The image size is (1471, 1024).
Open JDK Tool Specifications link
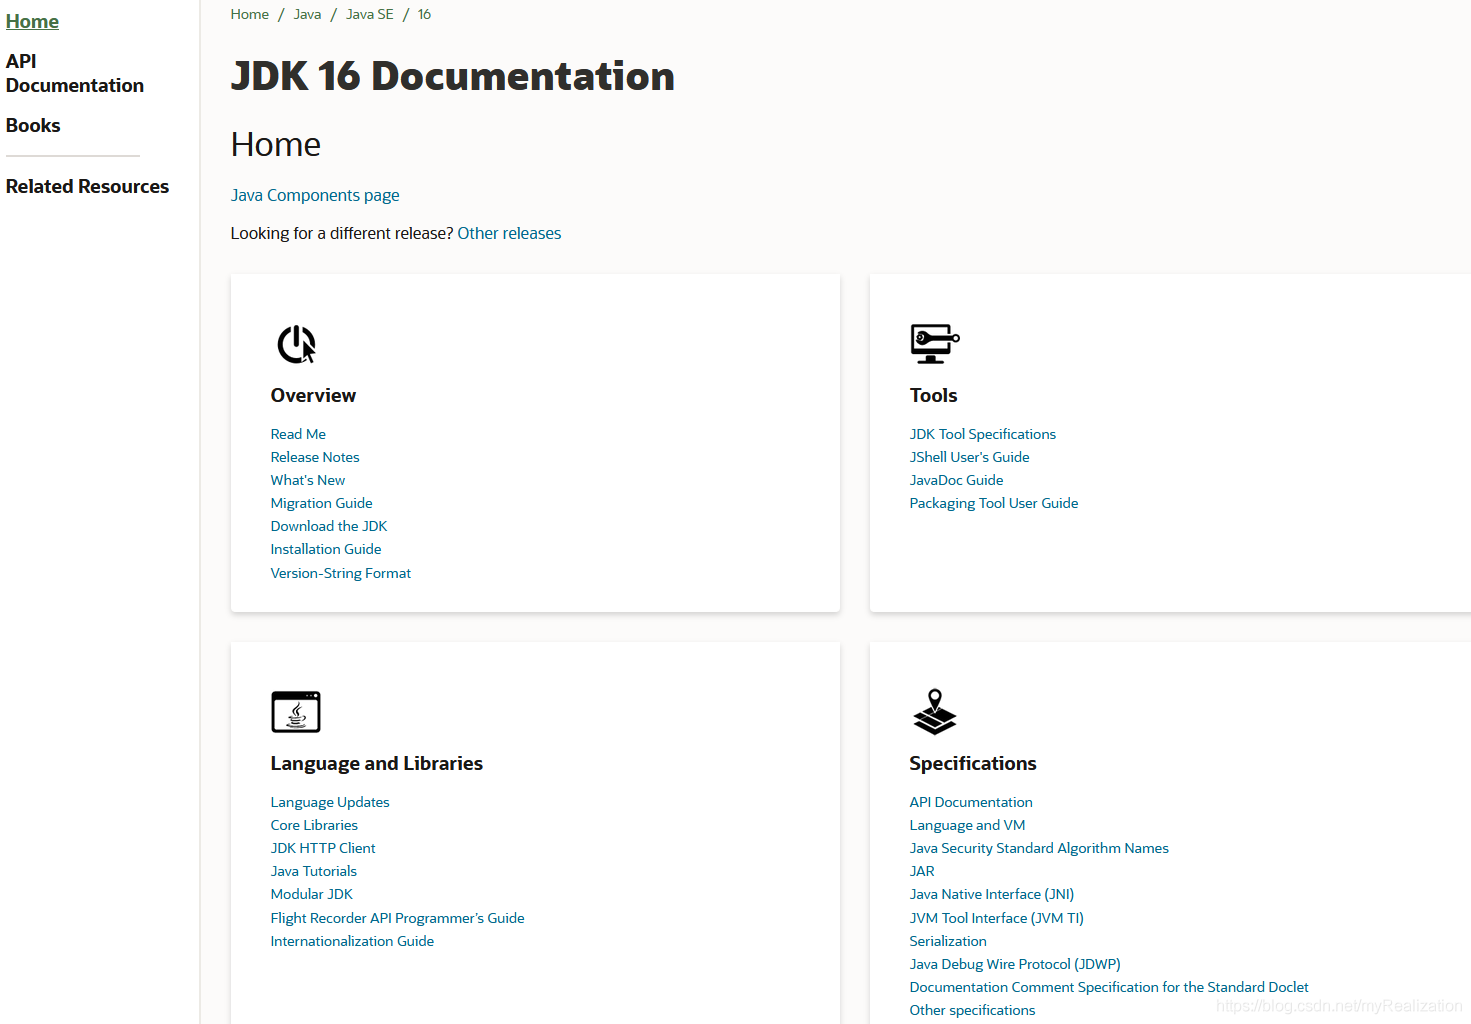[983, 434]
